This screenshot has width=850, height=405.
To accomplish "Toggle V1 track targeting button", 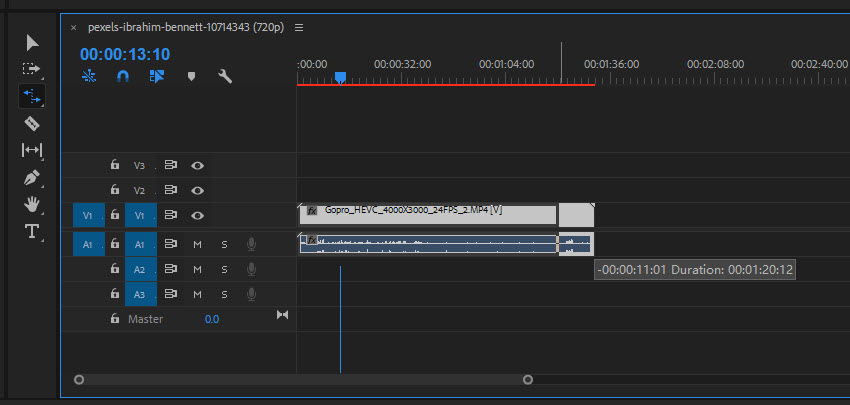I will pos(140,215).
